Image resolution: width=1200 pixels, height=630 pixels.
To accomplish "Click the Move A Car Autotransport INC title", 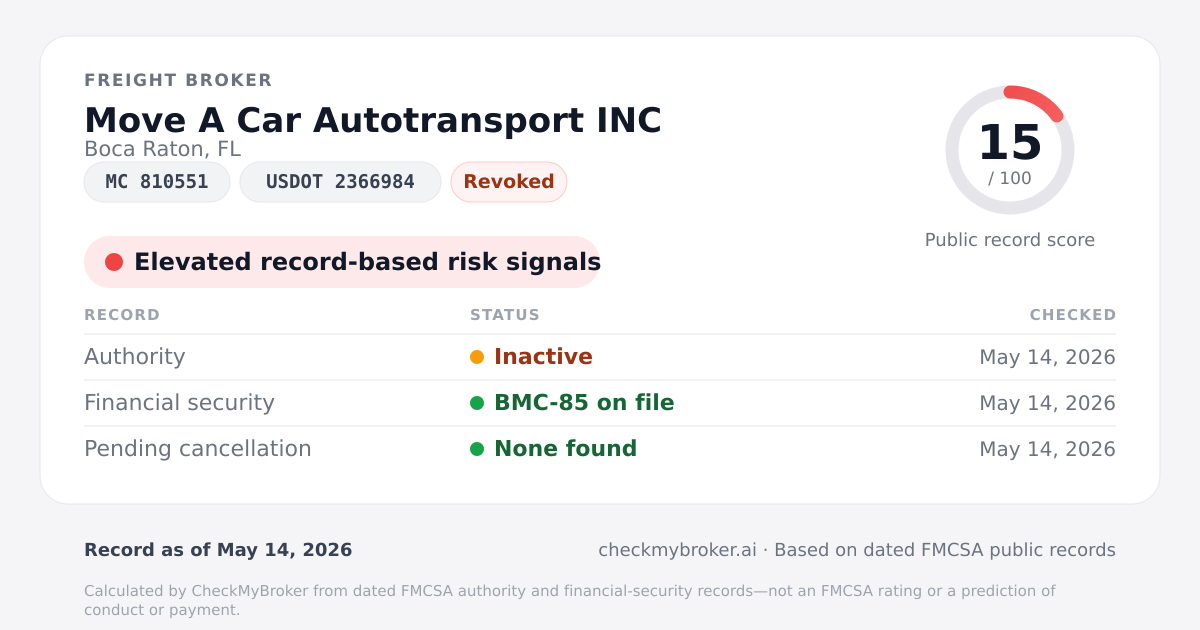I will click(373, 120).
